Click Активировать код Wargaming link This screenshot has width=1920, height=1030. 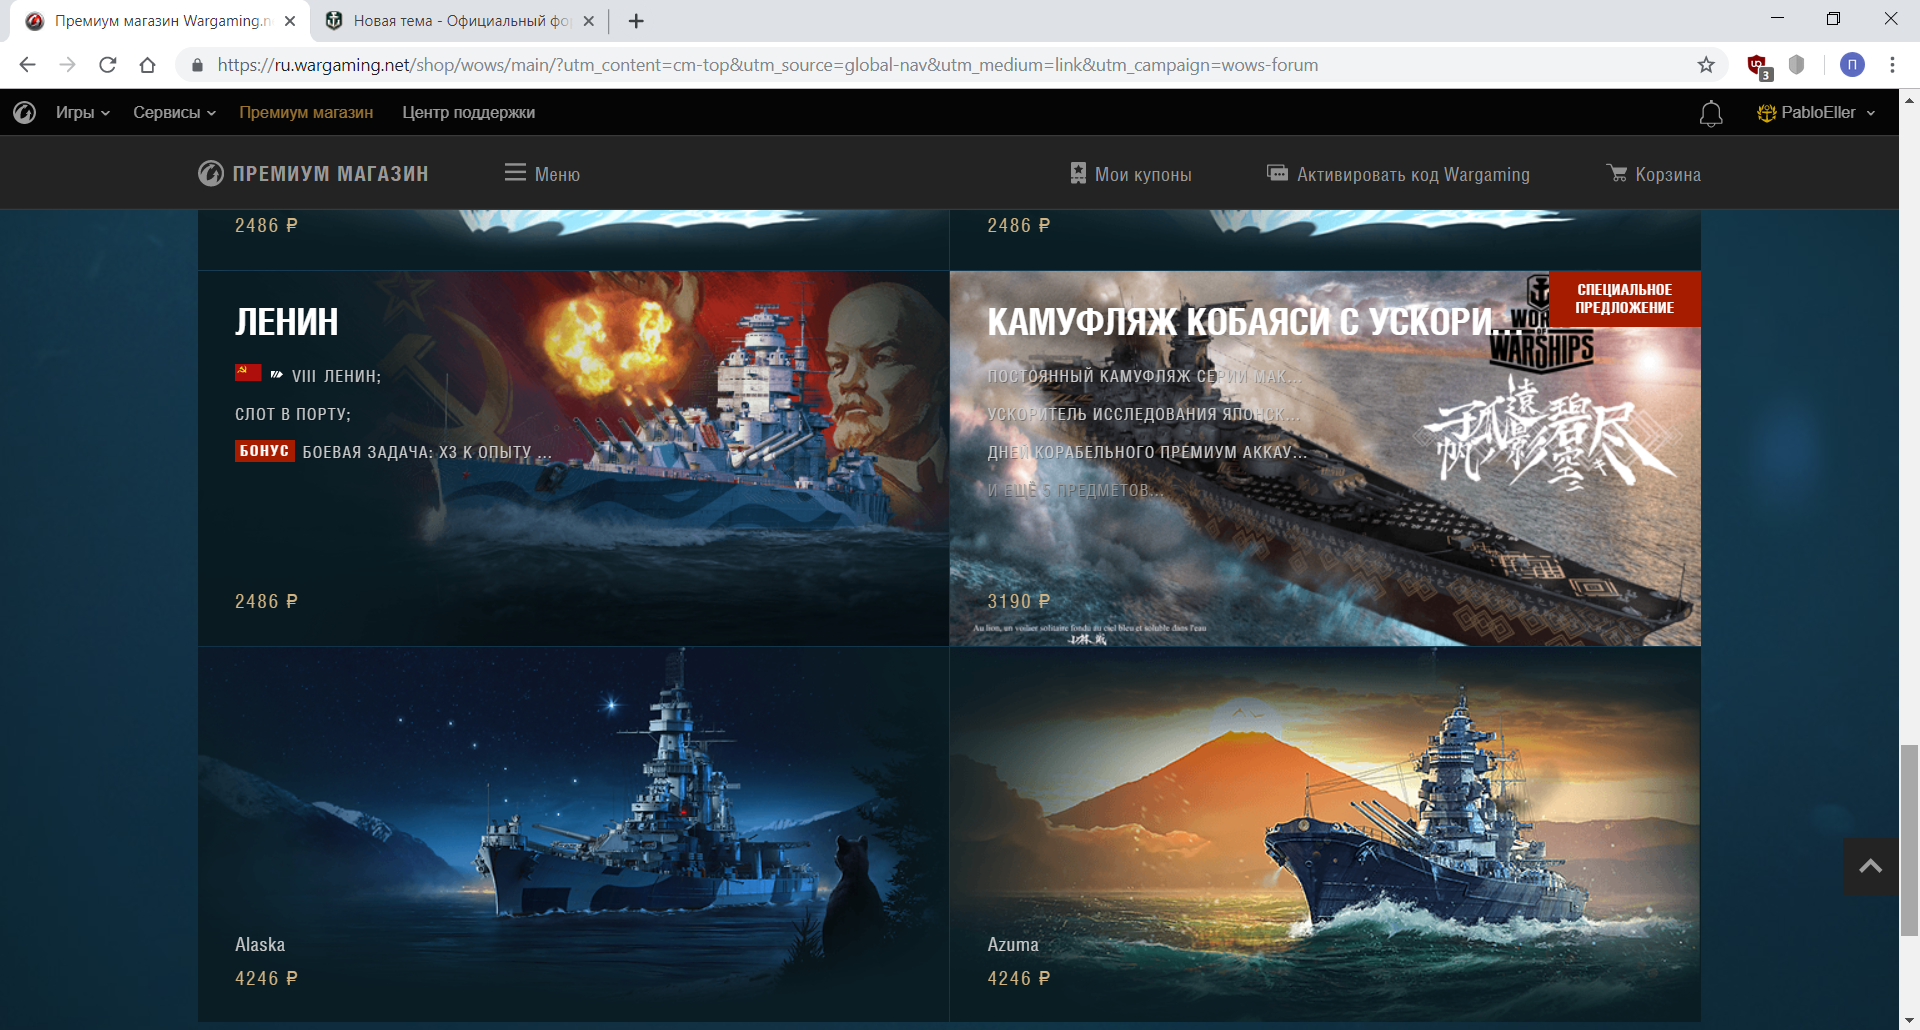click(x=1413, y=174)
